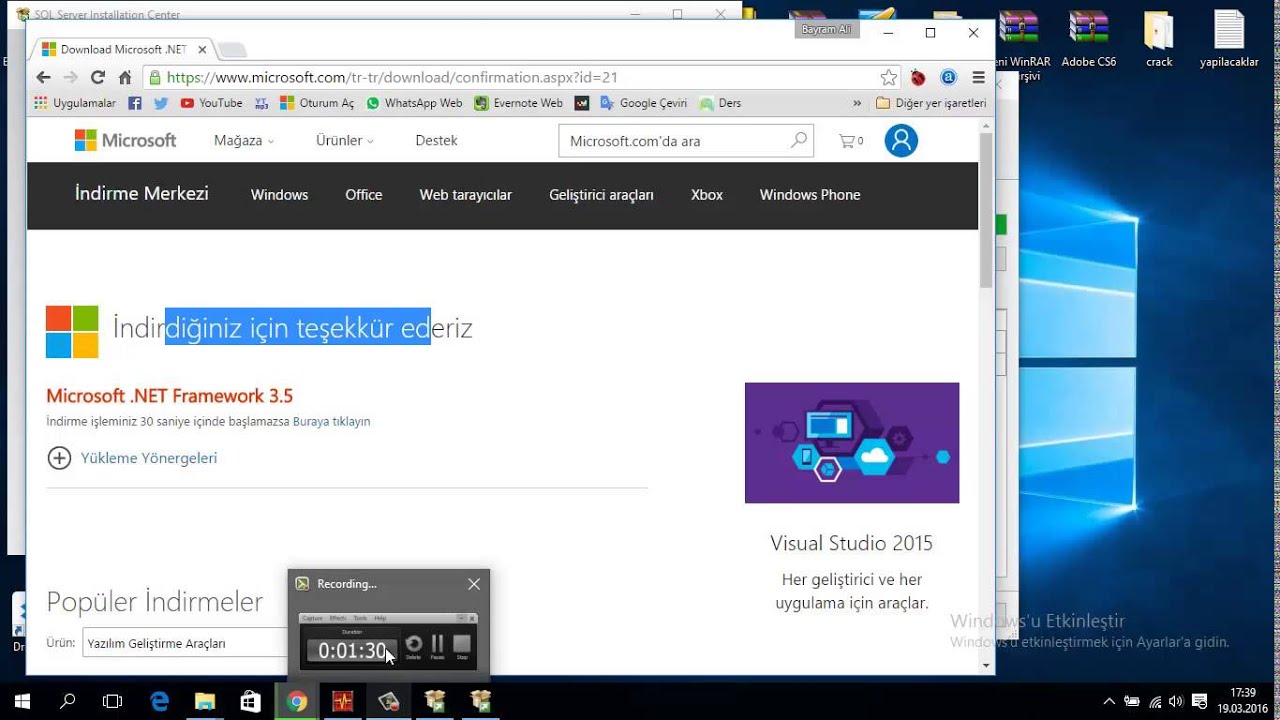Open the volume tray icon
Viewport: 1280px width, 720px height.
pyautogui.click(x=1176, y=701)
